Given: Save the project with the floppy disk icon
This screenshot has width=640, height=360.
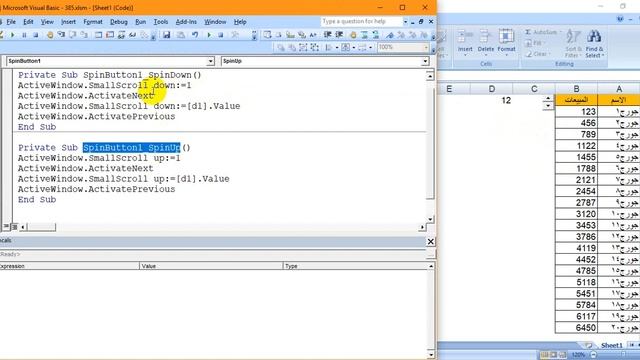Looking at the screenshot, I should tap(167, 35).
